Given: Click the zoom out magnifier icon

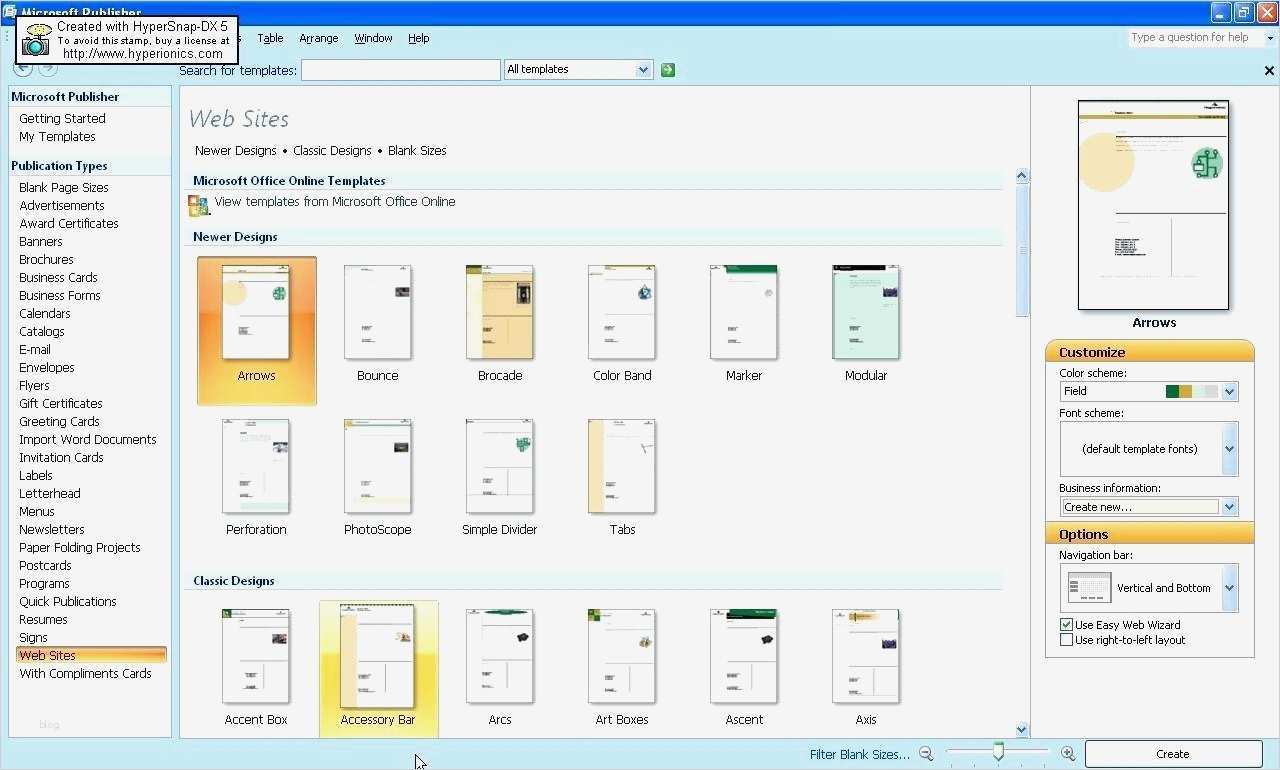Looking at the screenshot, I should [926, 754].
